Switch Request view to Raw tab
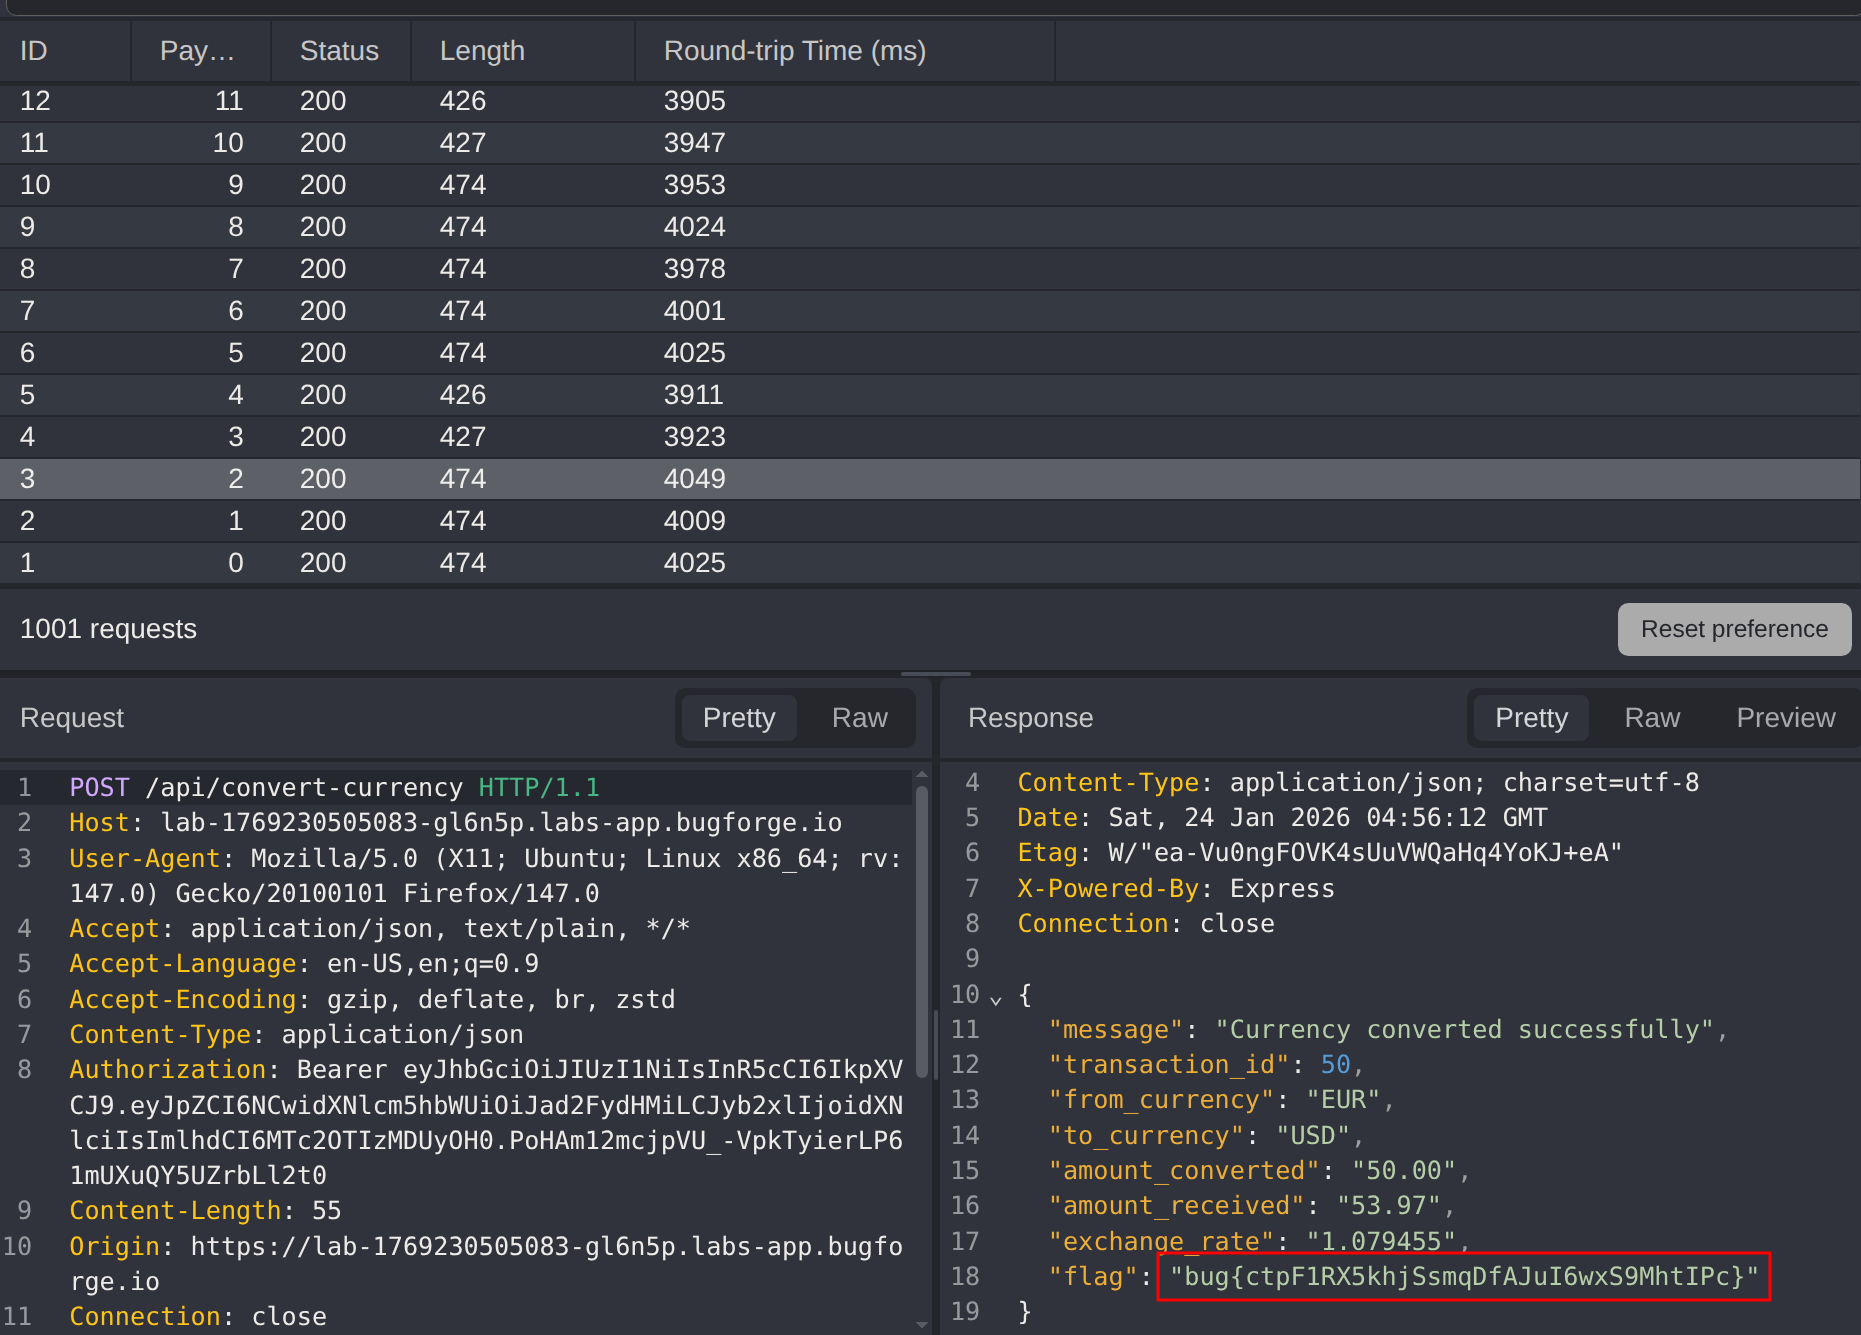Image resolution: width=1861 pixels, height=1335 pixels. (859, 718)
